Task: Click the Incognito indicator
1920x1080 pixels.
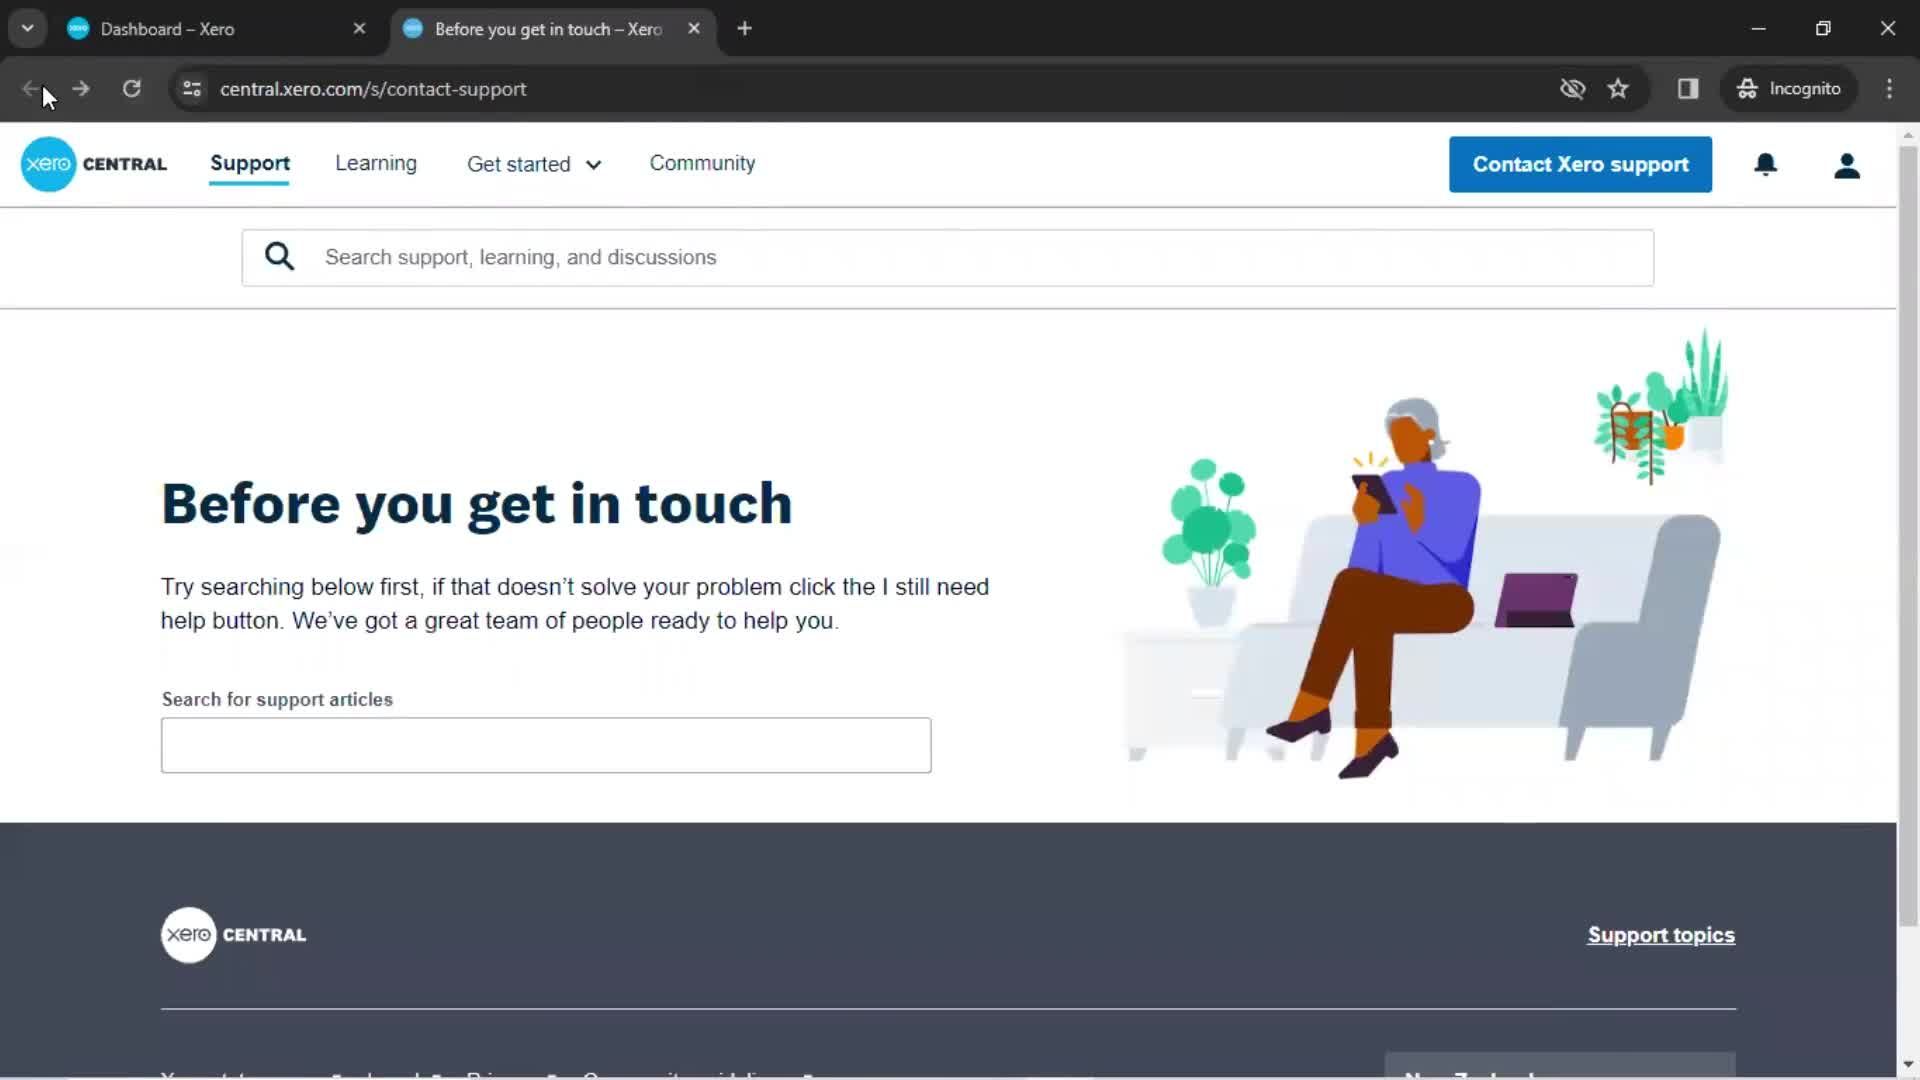Action: click(1789, 89)
